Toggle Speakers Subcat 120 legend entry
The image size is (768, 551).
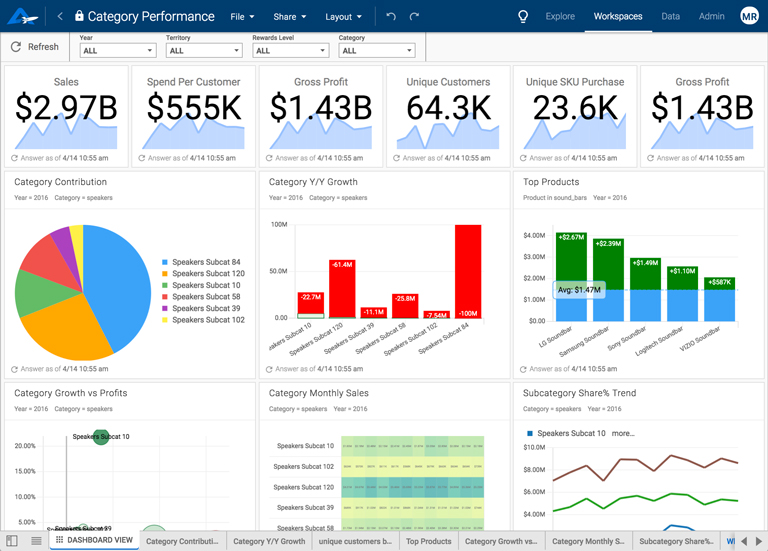203,273
